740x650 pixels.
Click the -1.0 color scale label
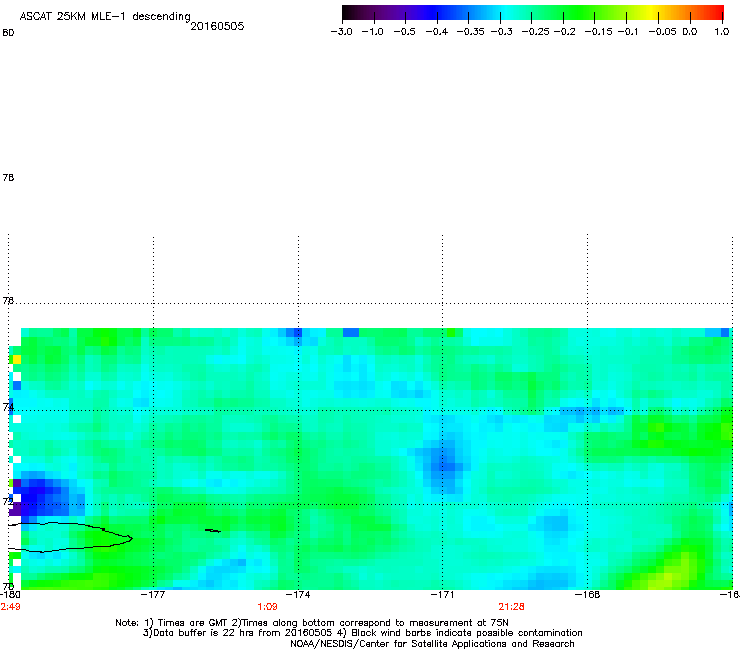372,32
